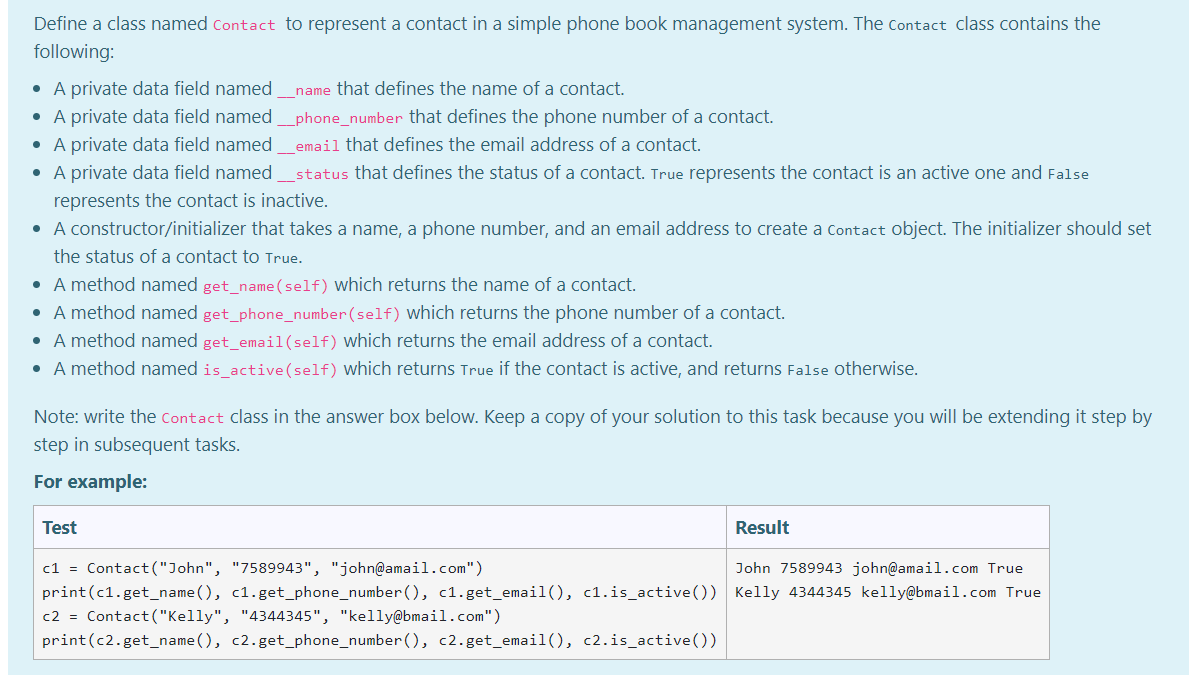The height and width of the screenshot is (675, 1199).
Task: Click the c1 = Contact("John"...) code line
Action: (260, 568)
